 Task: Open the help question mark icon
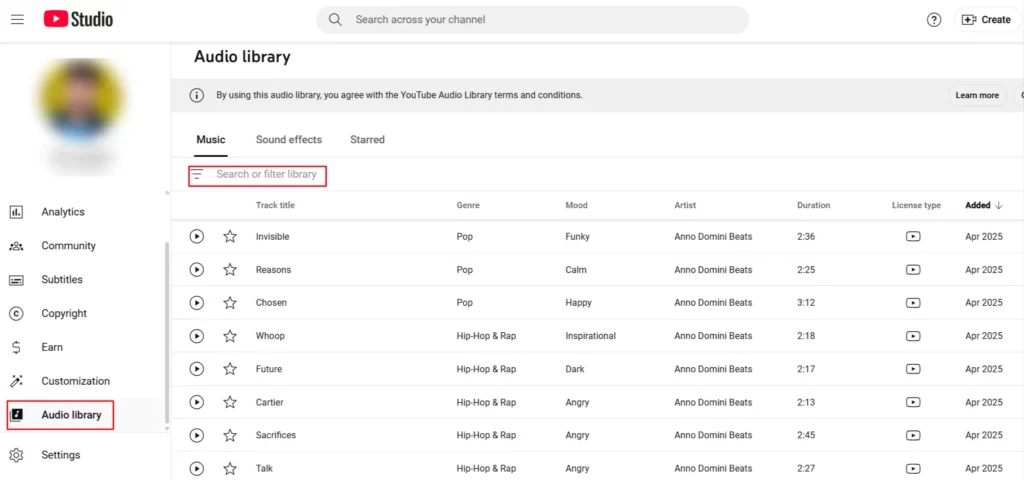[934, 20]
